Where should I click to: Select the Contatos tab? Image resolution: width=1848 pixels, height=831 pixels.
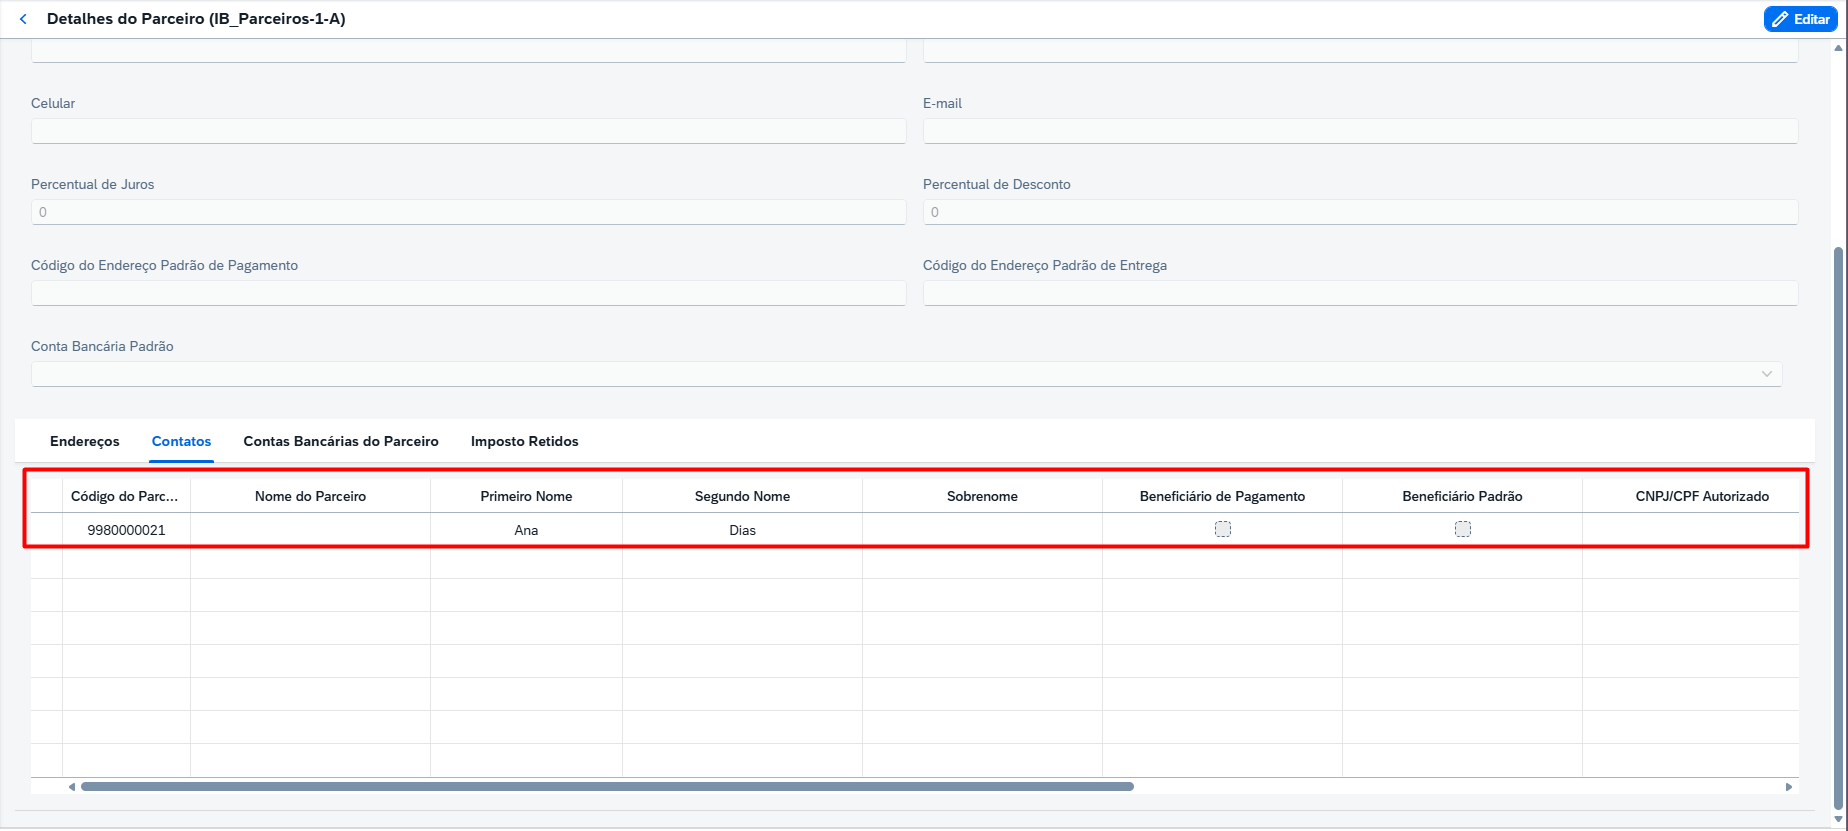pos(181,441)
